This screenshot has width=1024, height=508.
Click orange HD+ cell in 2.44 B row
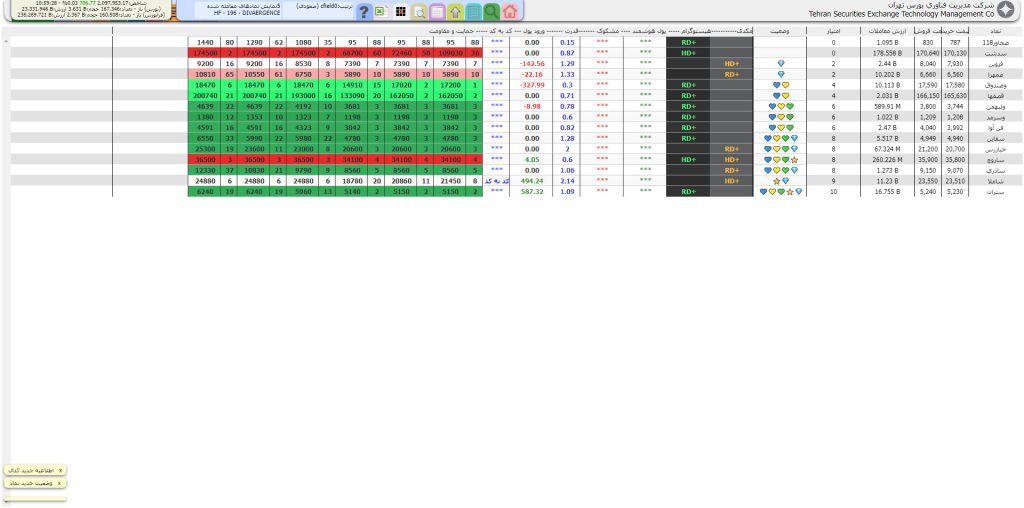[731, 64]
